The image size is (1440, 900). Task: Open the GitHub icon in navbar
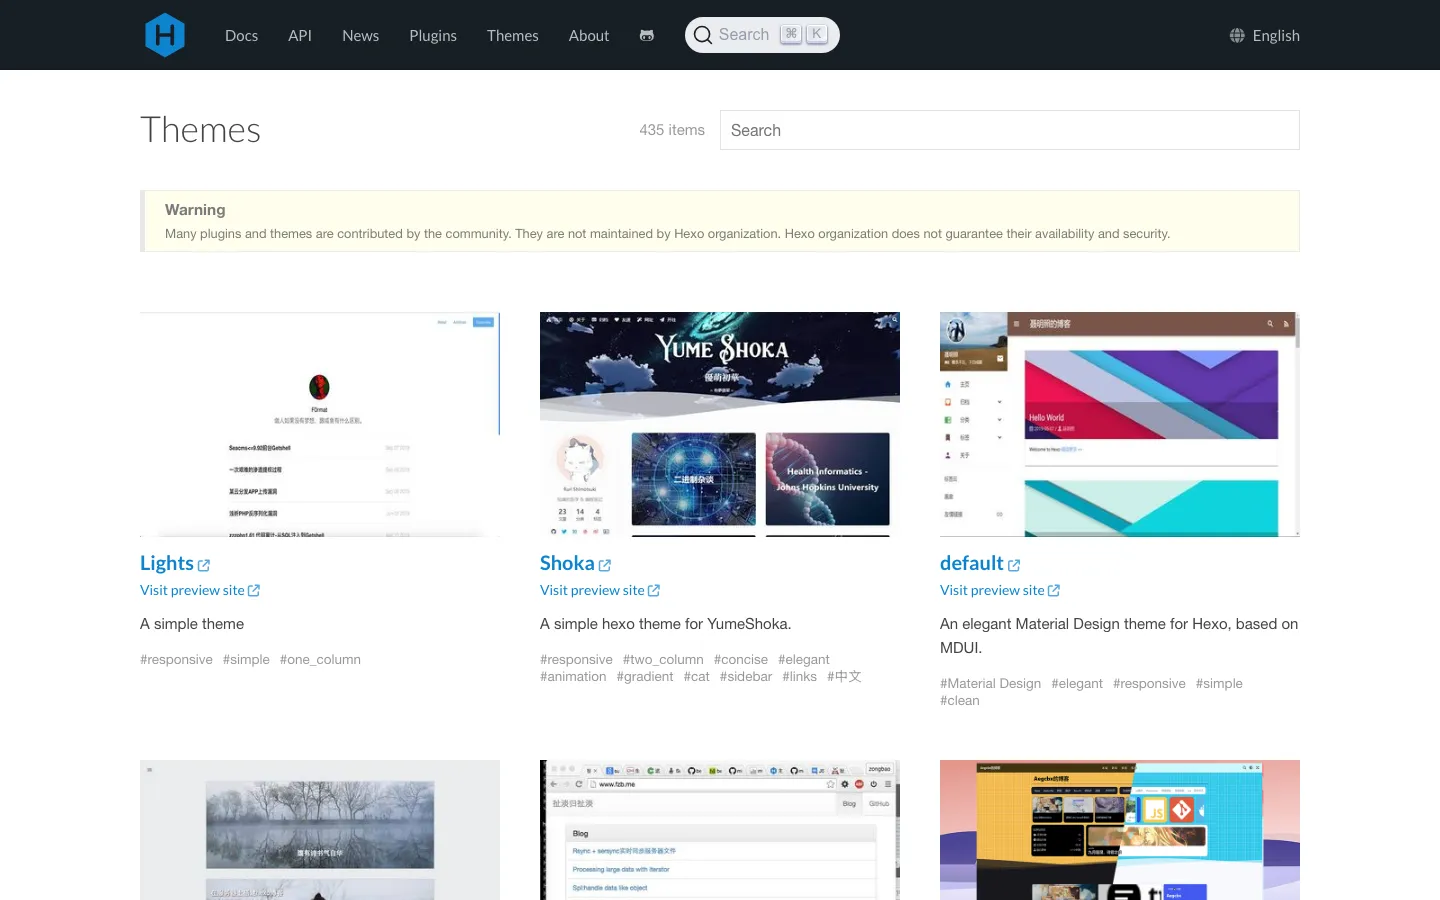(x=647, y=35)
